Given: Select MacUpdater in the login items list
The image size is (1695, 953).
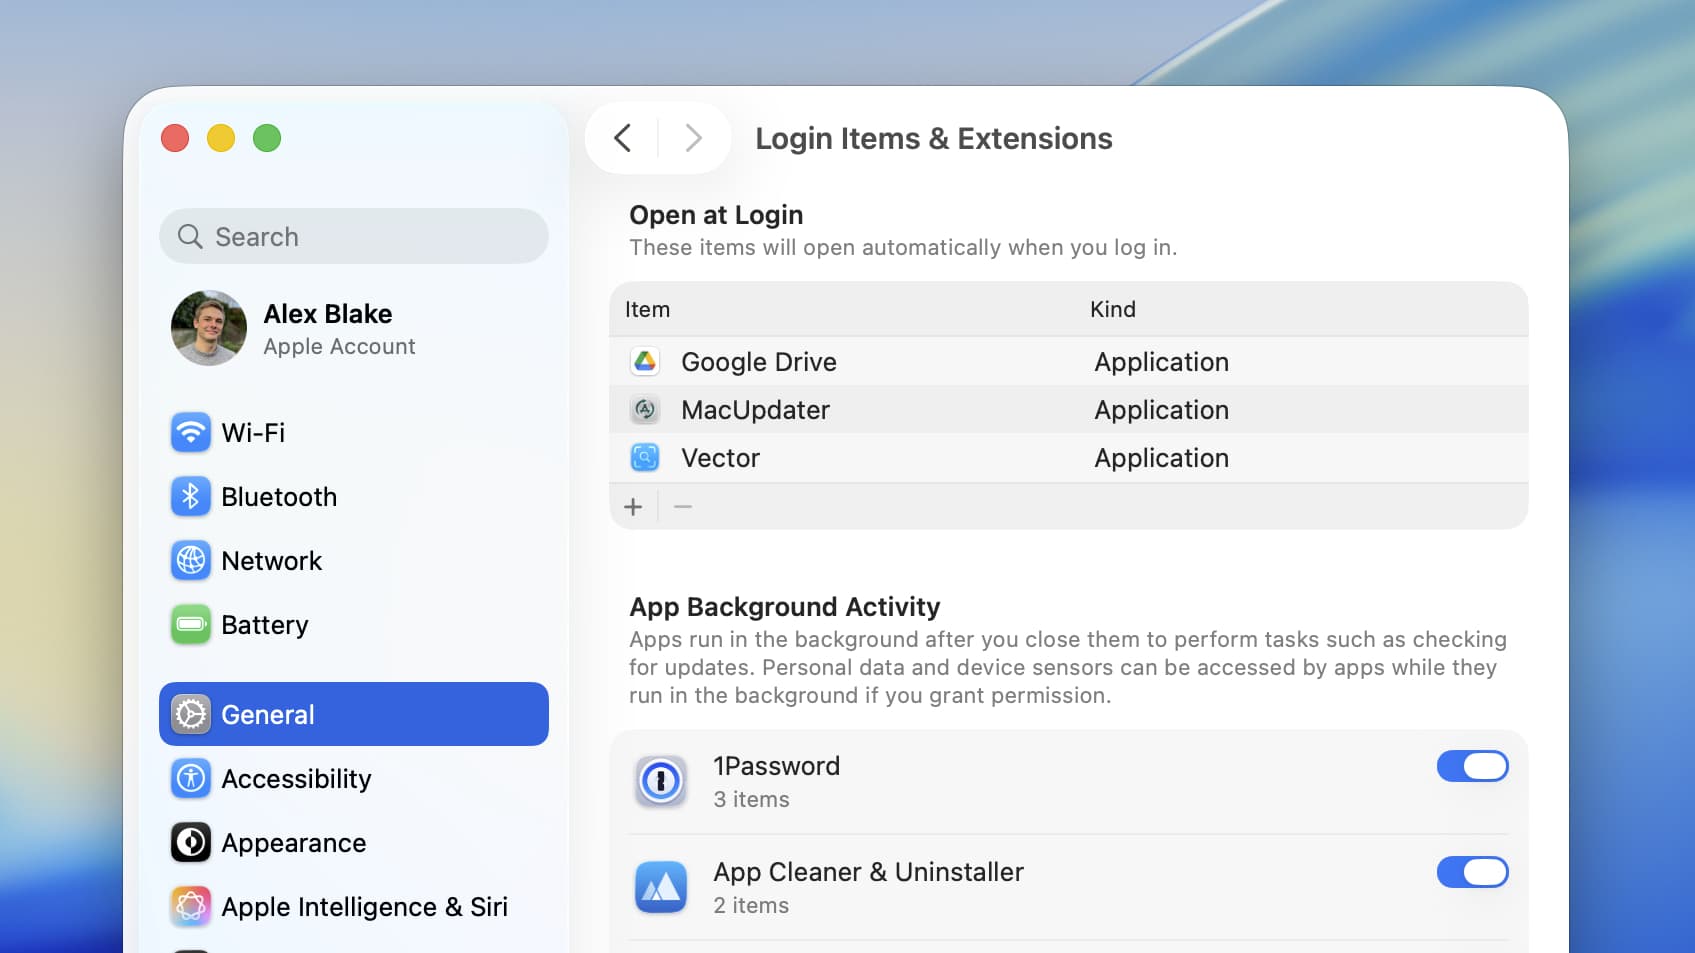Looking at the screenshot, I should [x=755, y=409].
